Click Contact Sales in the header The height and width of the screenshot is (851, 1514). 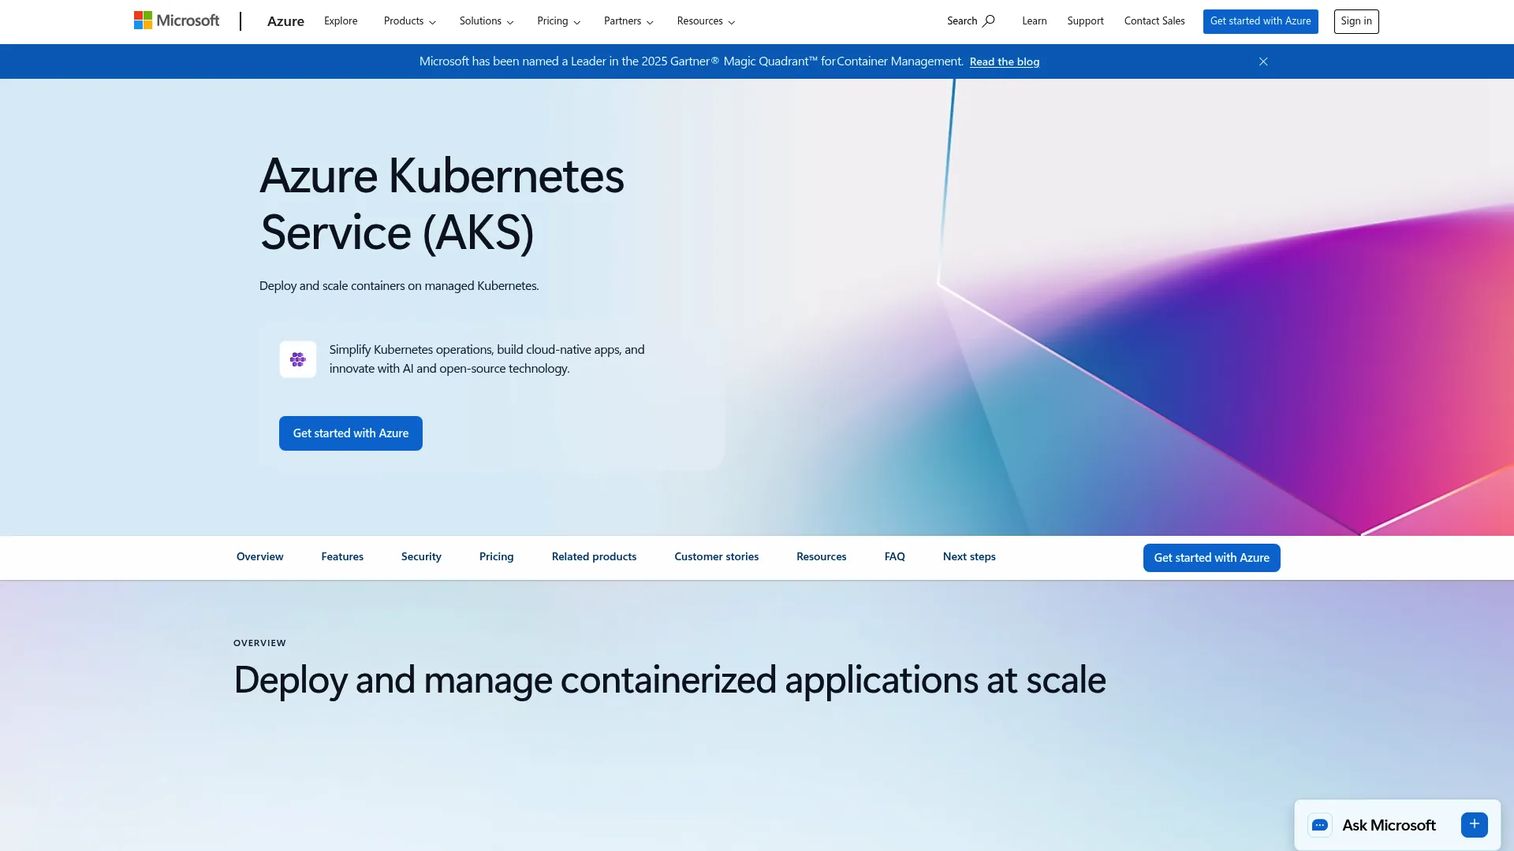point(1154,21)
